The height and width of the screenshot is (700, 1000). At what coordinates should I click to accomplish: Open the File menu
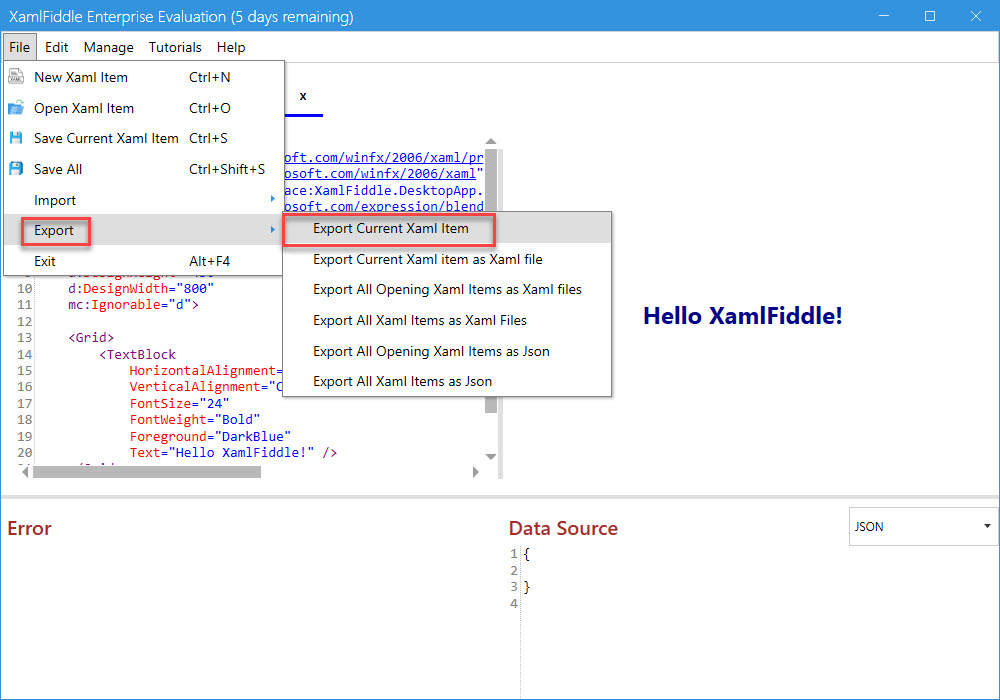point(20,47)
